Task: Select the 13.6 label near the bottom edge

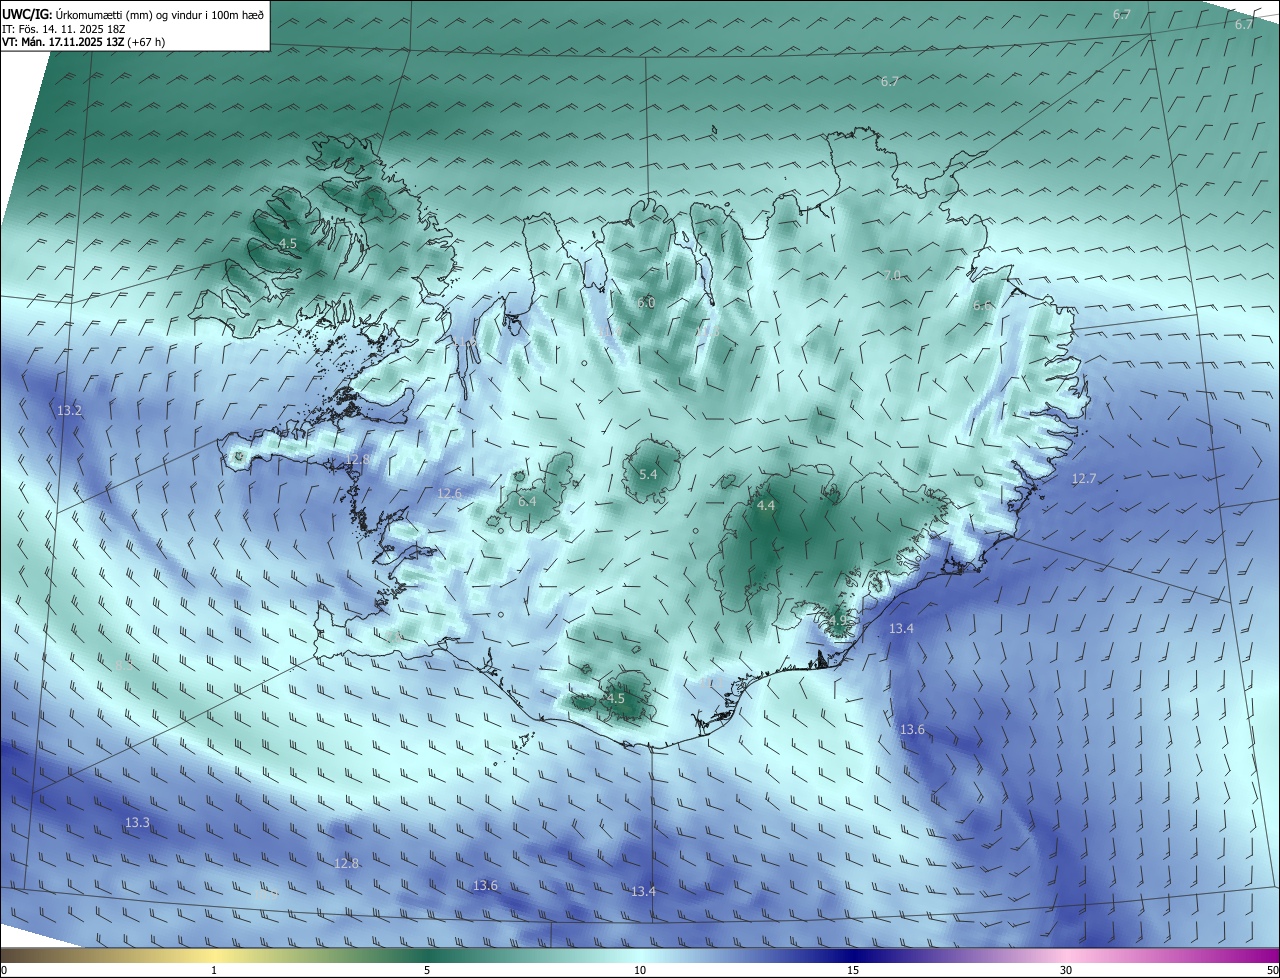Action: pyautogui.click(x=485, y=885)
